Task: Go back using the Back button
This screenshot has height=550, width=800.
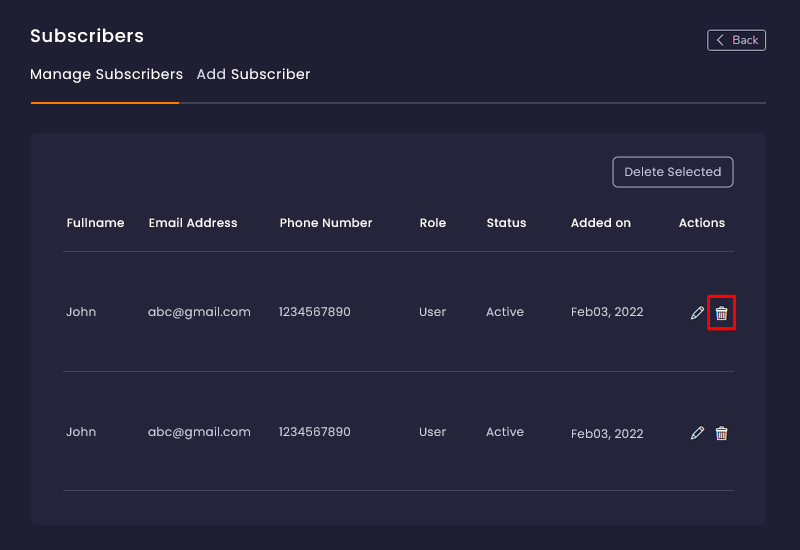Action: (736, 40)
